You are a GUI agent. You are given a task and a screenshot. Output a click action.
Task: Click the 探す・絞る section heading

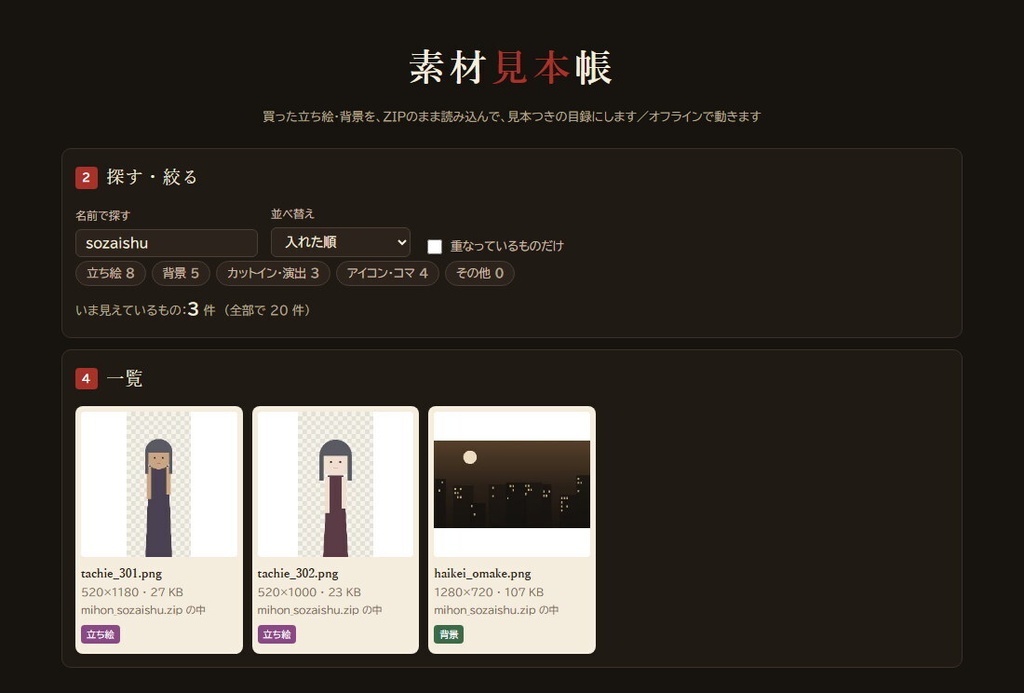click(152, 177)
